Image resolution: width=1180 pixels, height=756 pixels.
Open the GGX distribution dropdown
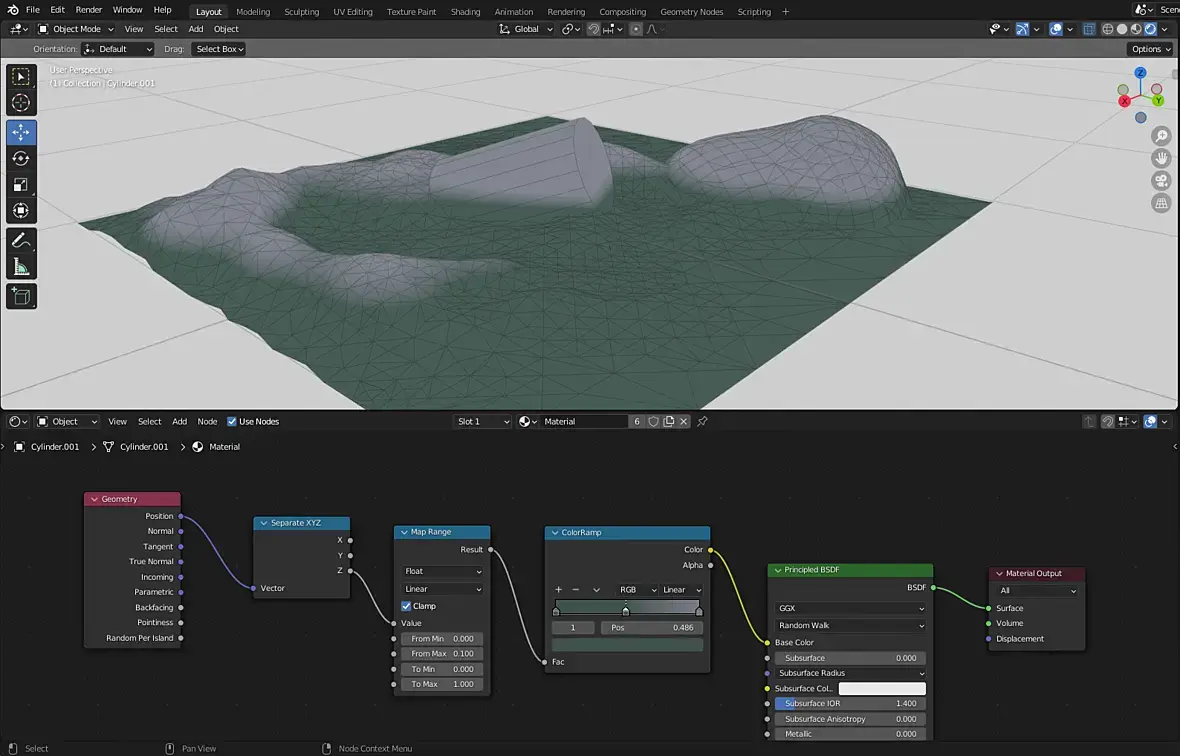850,608
